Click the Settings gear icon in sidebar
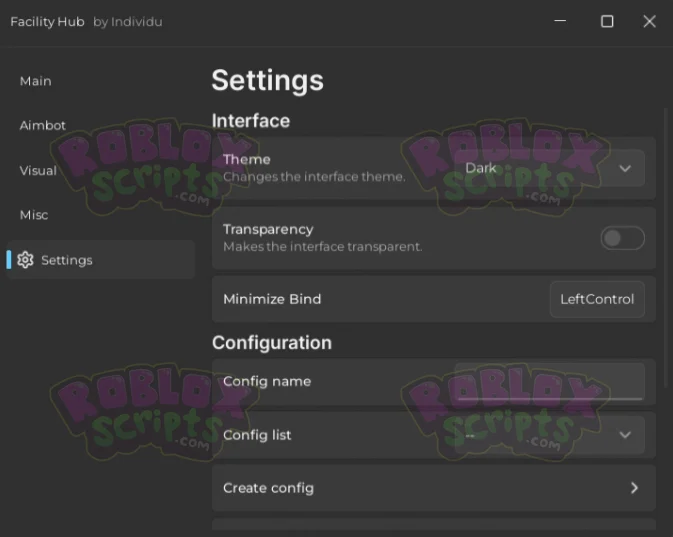 (x=25, y=260)
